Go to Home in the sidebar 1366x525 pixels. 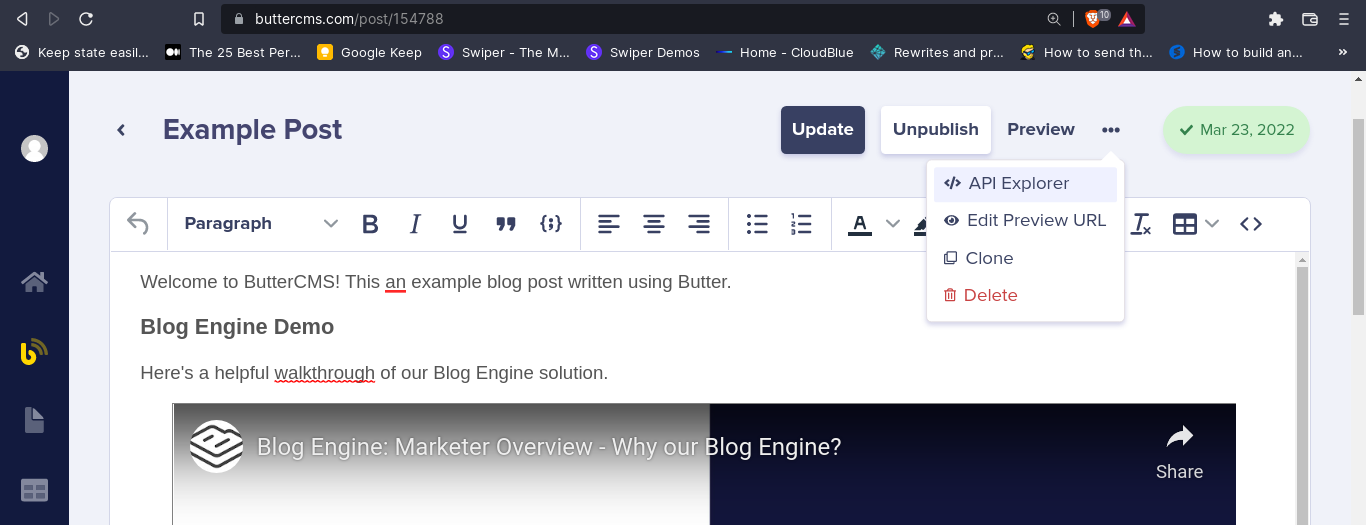click(35, 282)
